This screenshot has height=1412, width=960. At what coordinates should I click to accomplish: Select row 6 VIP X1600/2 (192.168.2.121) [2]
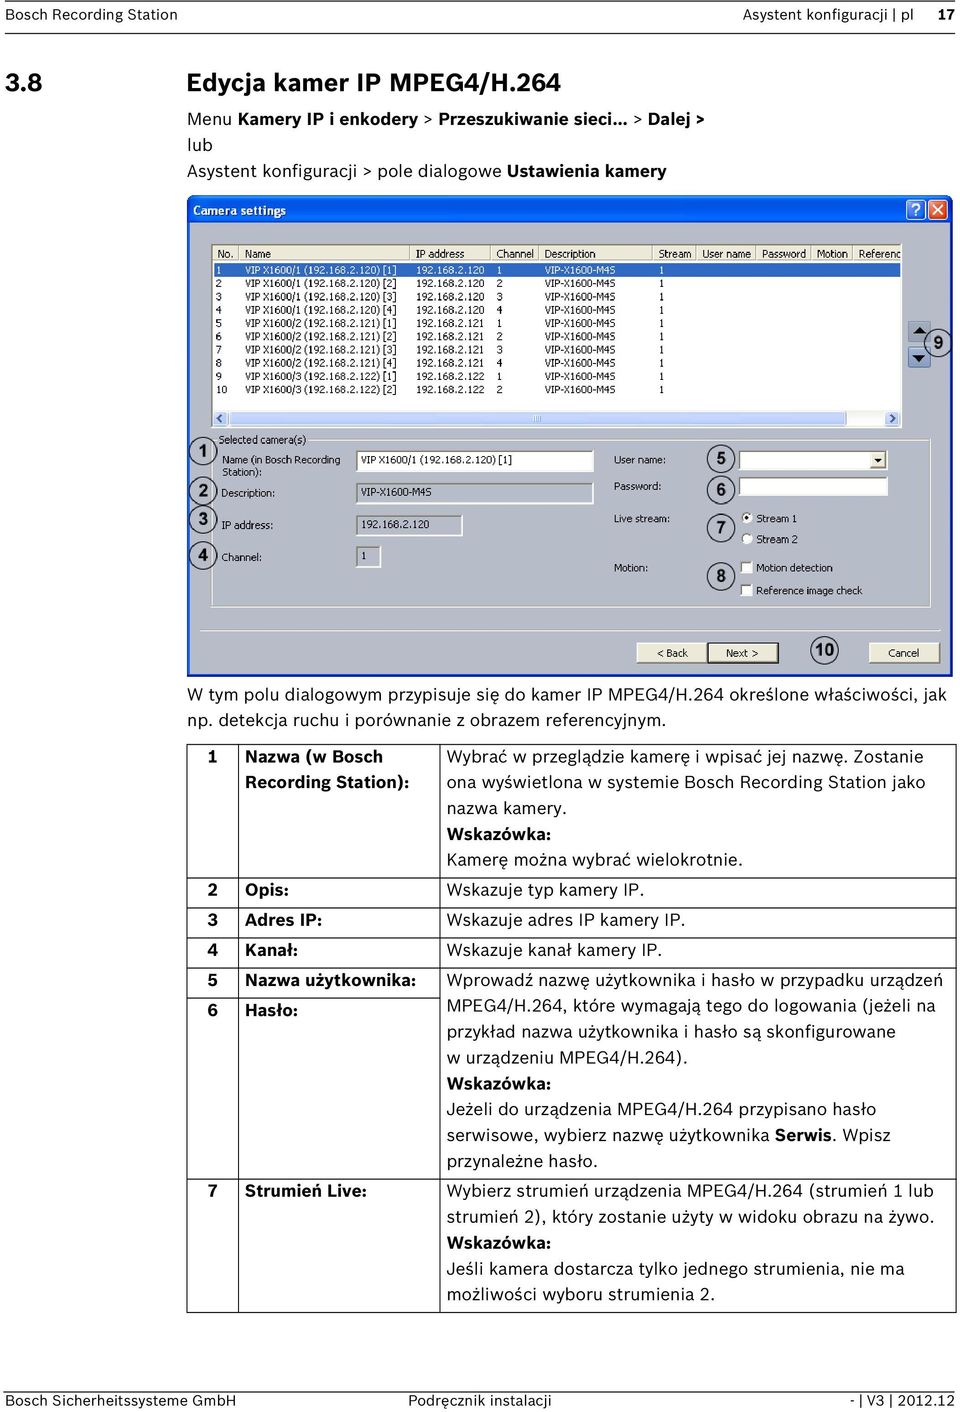pyautogui.click(x=557, y=337)
